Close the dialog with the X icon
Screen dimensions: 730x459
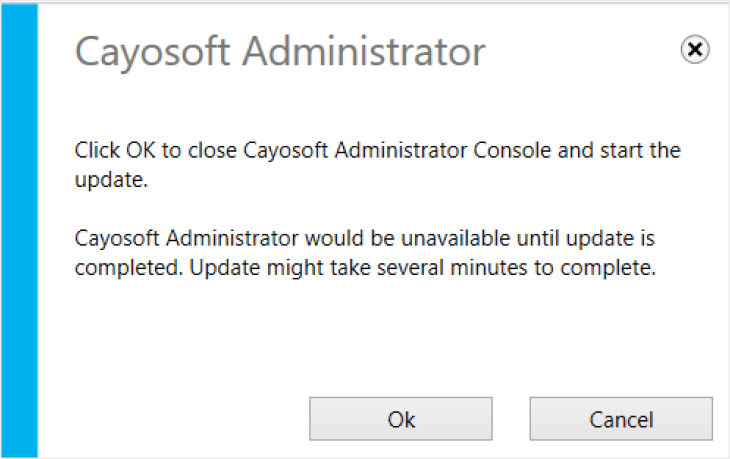tap(695, 49)
